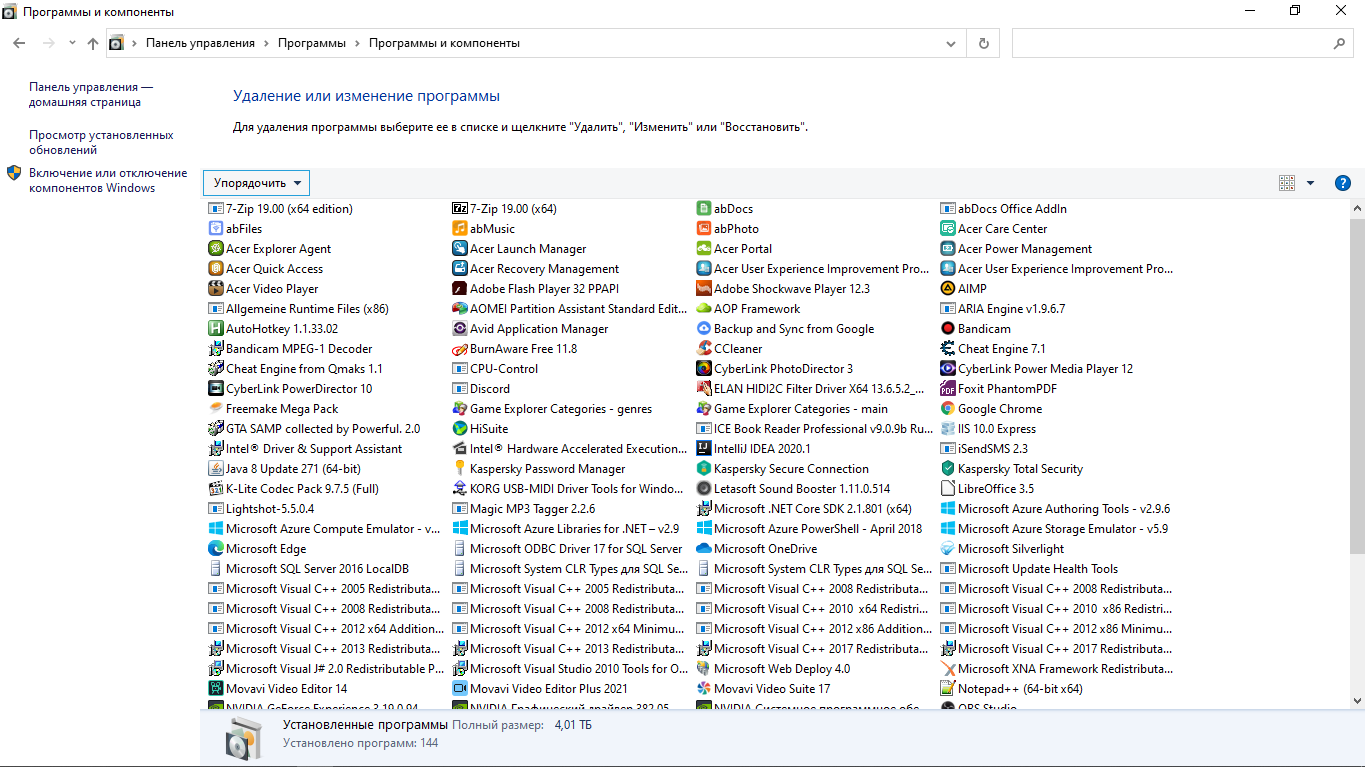Click the abPhoto program icon
The width and height of the screenshot is (1365, 767).
click(x=704, y=229)
